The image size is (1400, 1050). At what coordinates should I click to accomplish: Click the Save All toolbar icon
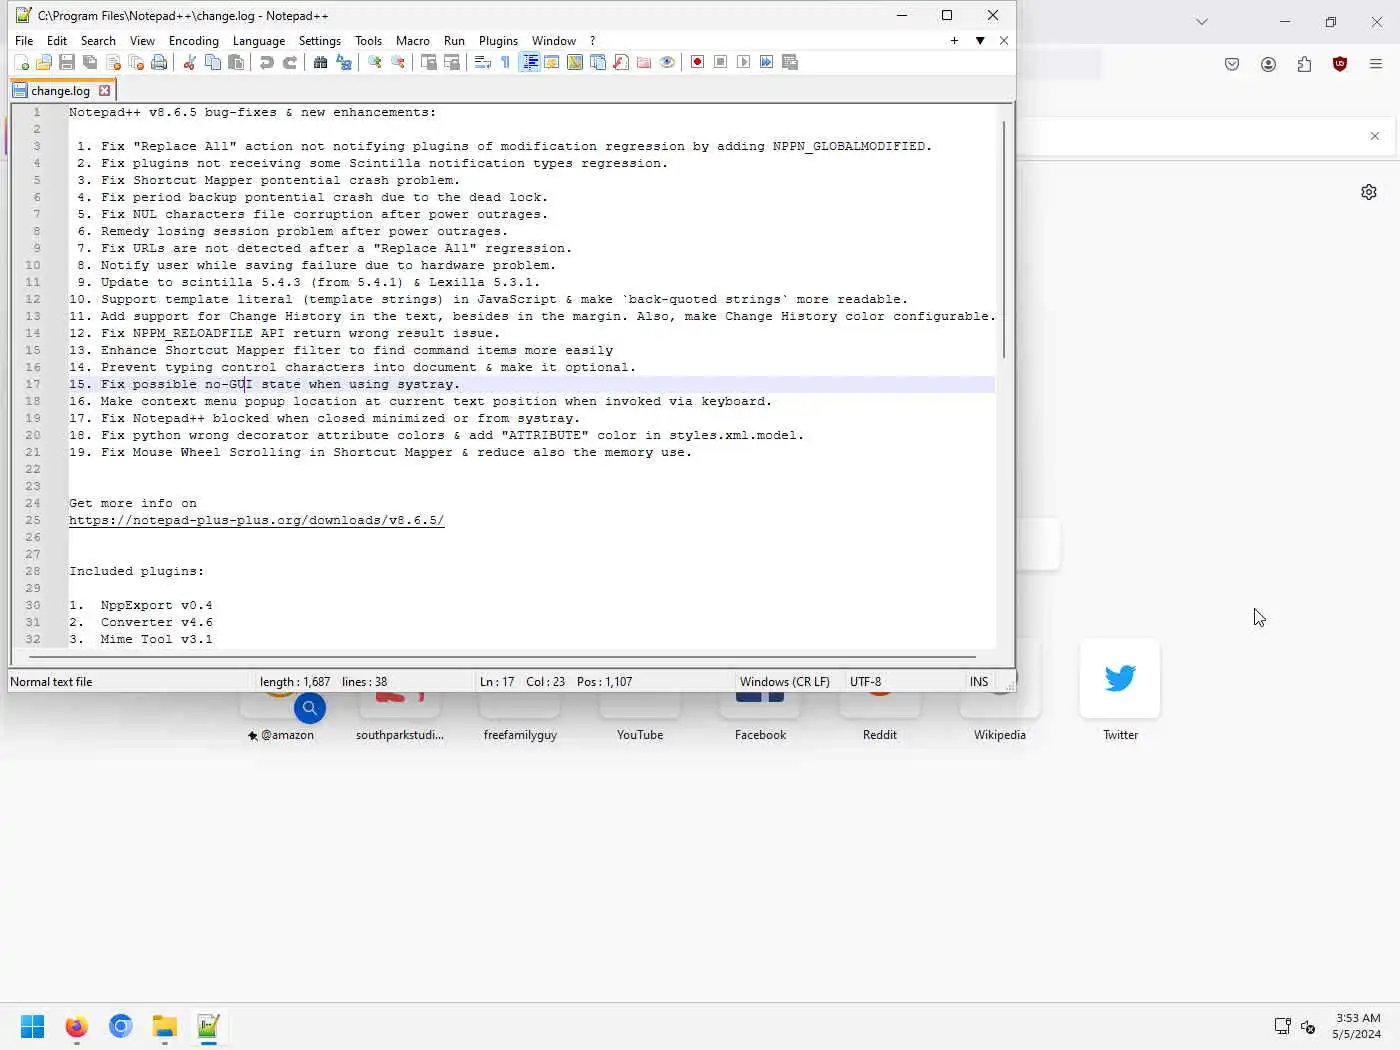point(90,62)
